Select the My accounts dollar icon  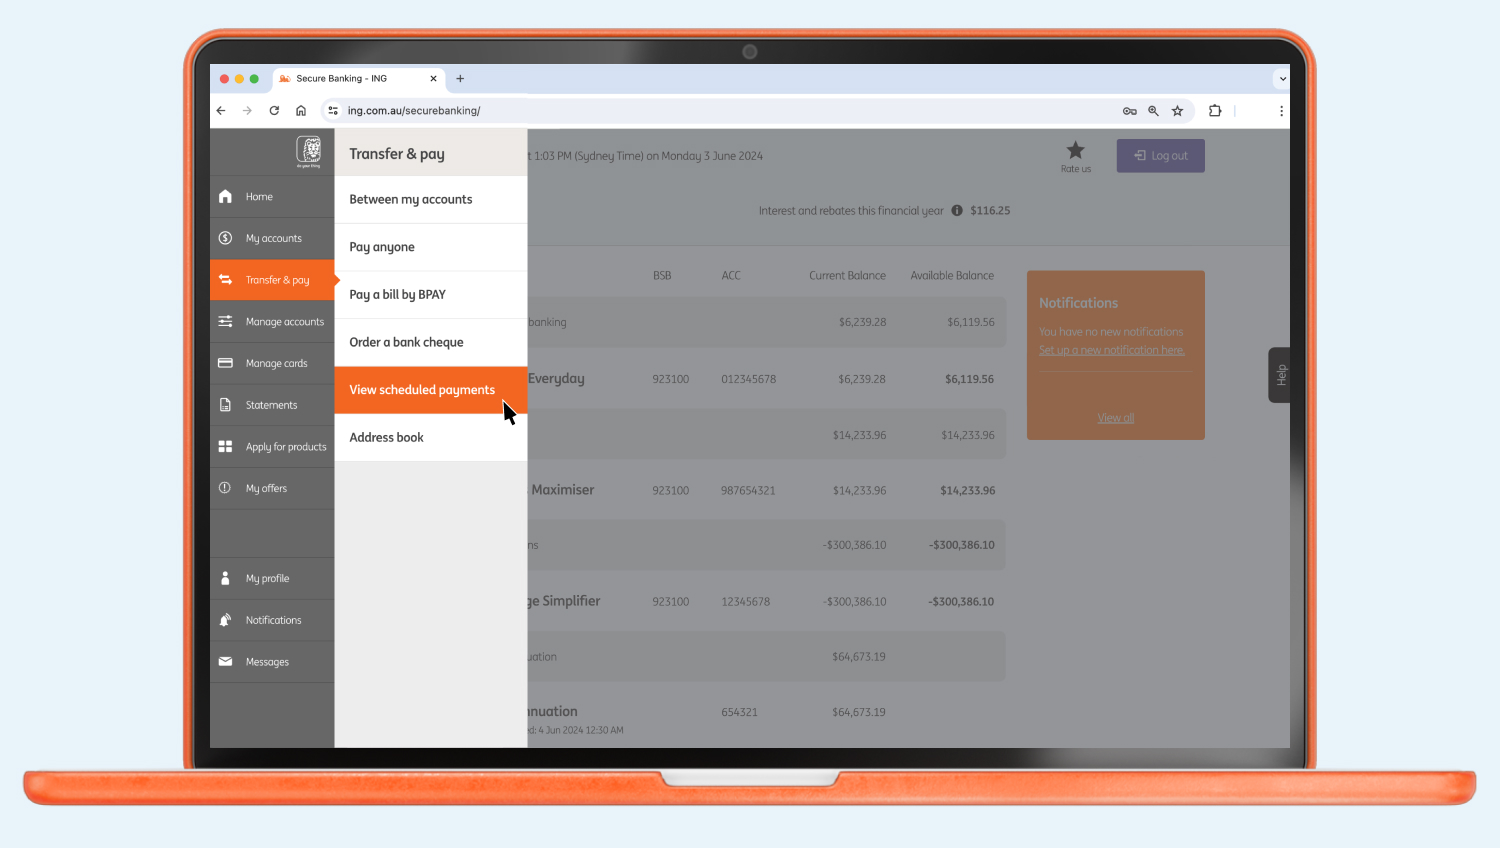pos(226,238)
